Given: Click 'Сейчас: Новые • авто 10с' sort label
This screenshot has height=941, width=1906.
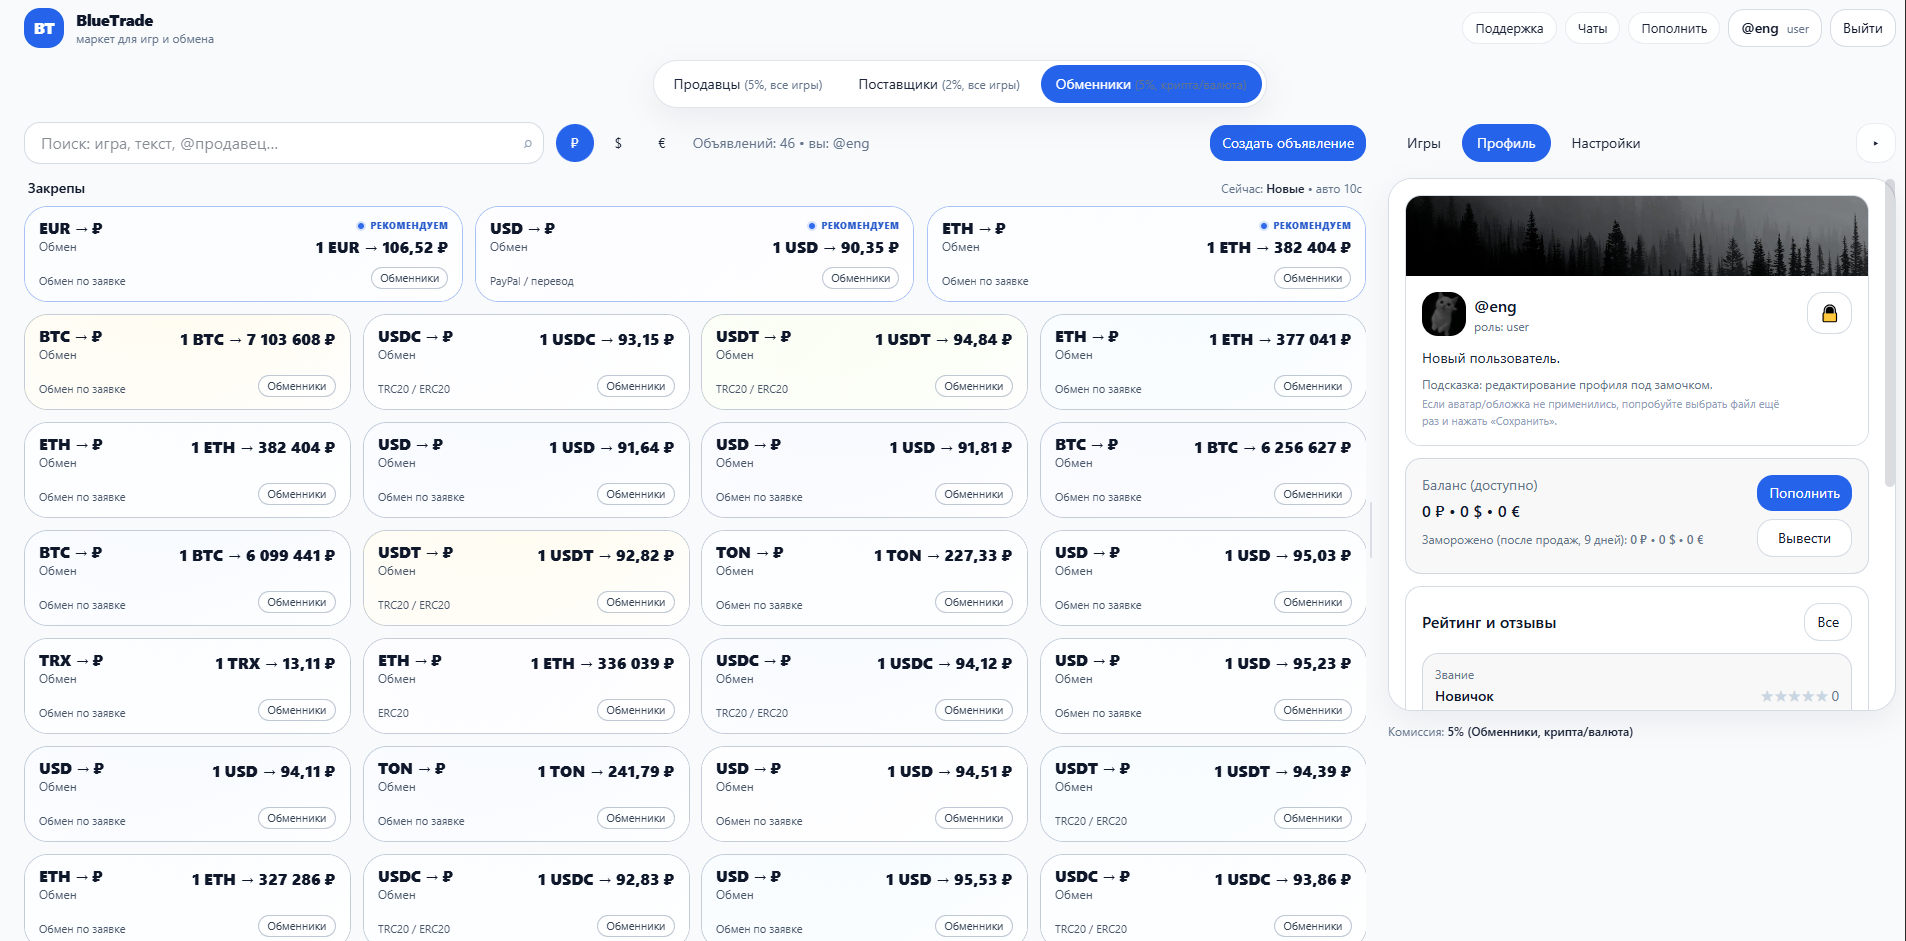Looking at the screenshot, I should [x=1291, y=189].
